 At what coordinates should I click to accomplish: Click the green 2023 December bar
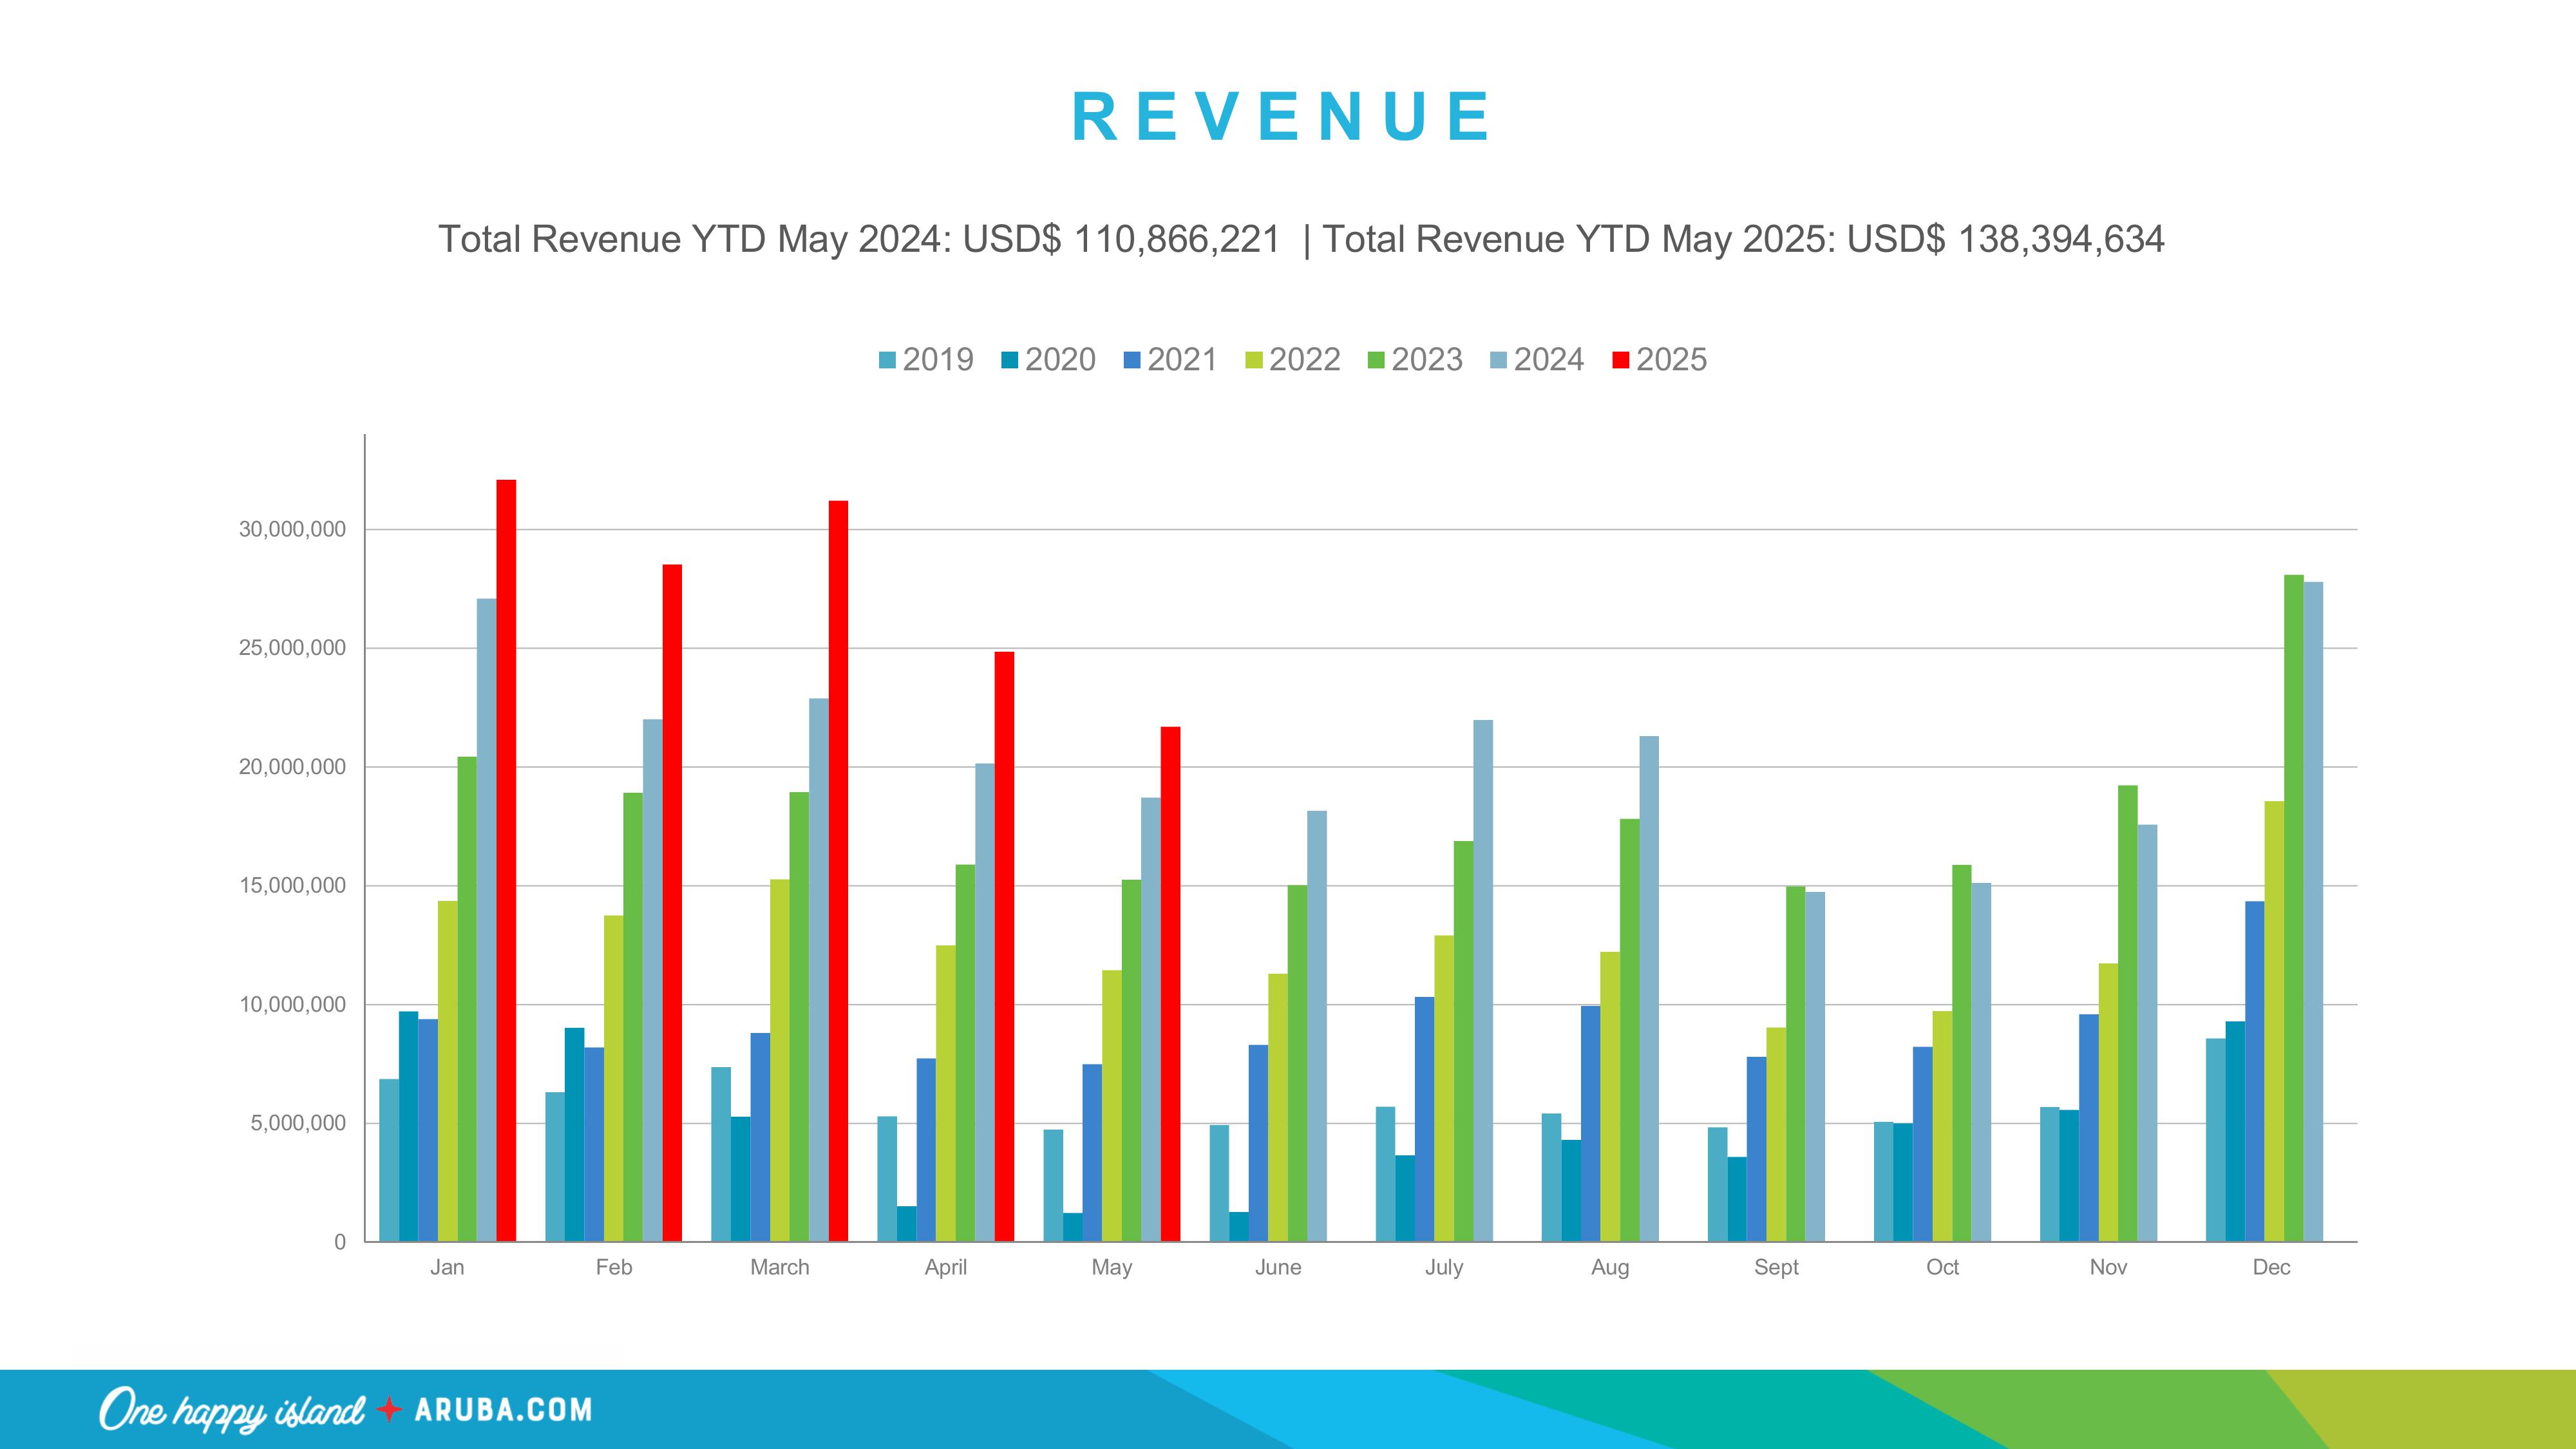click(x=2293, y=908)
